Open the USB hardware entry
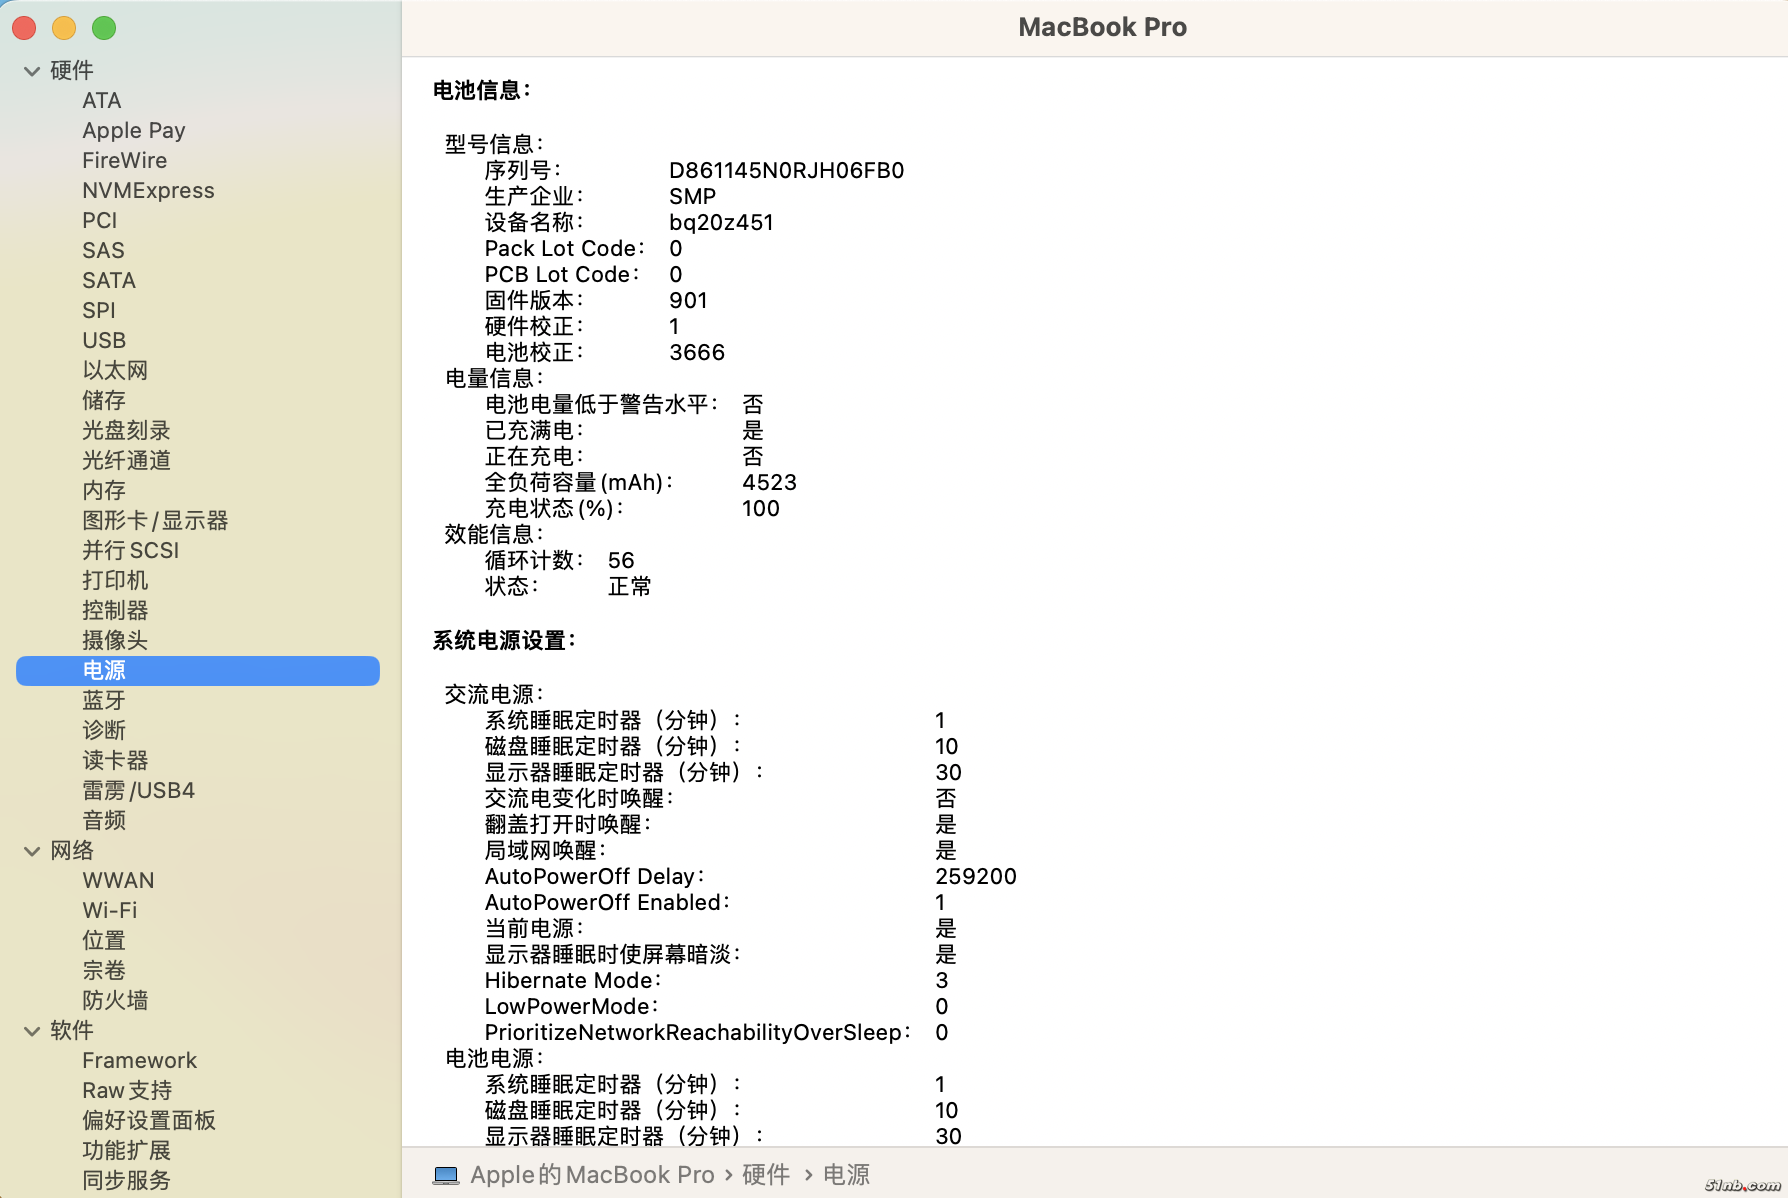The height and width of the screenshot is (1198, 1788). pyautogui.click(x=104, y=341)
